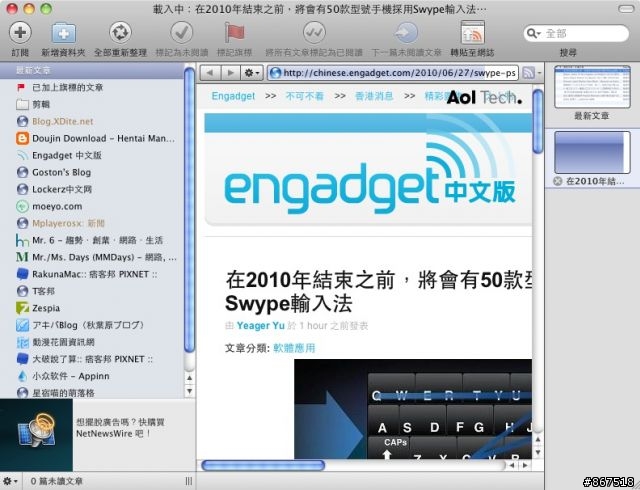Click the RSS feed icon beside the URL
The image size is (640, 490).
528,73
